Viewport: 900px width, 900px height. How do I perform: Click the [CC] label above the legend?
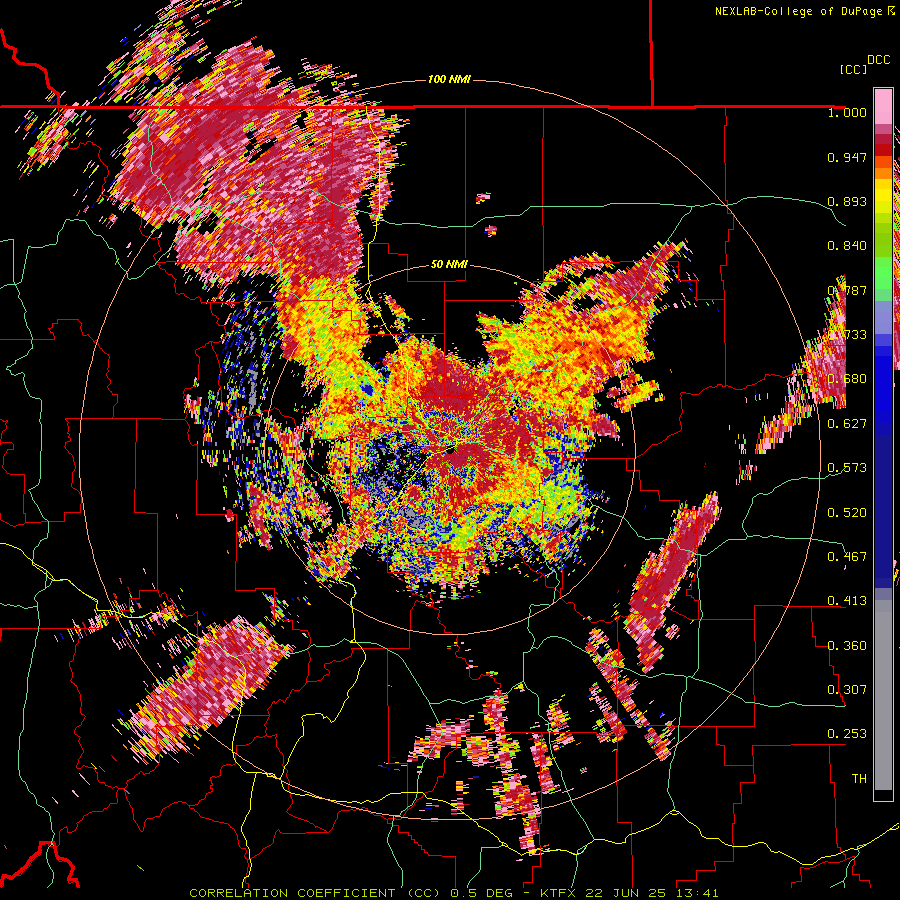(x=854, y=69)
